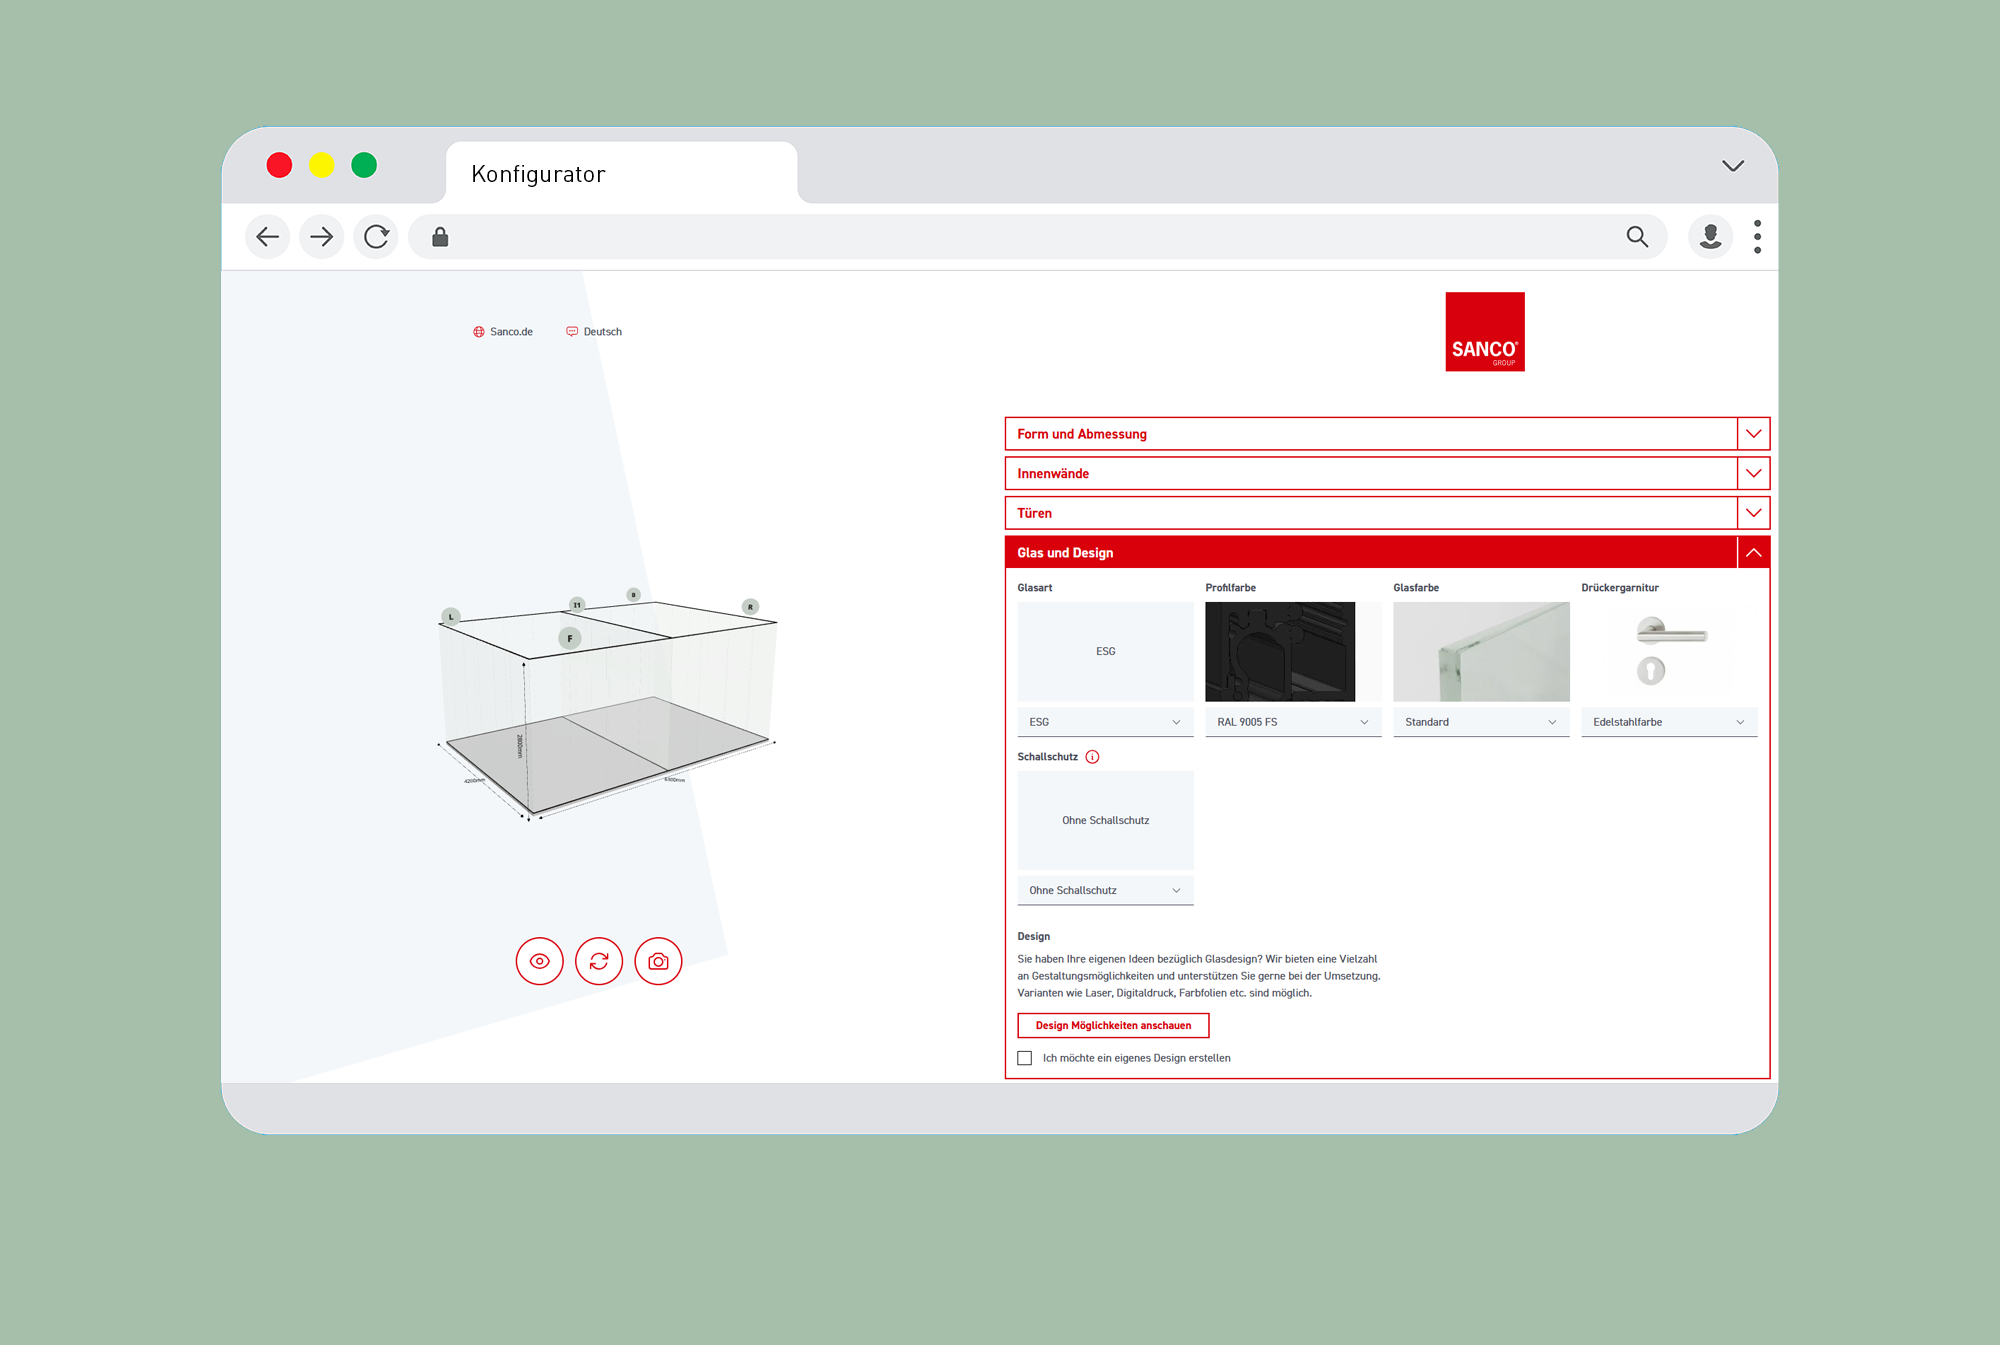The height and width of the screenshot is (1345, 2000).
Task: Click the rotate refresh round icon
Action: (x=599, y=961)
